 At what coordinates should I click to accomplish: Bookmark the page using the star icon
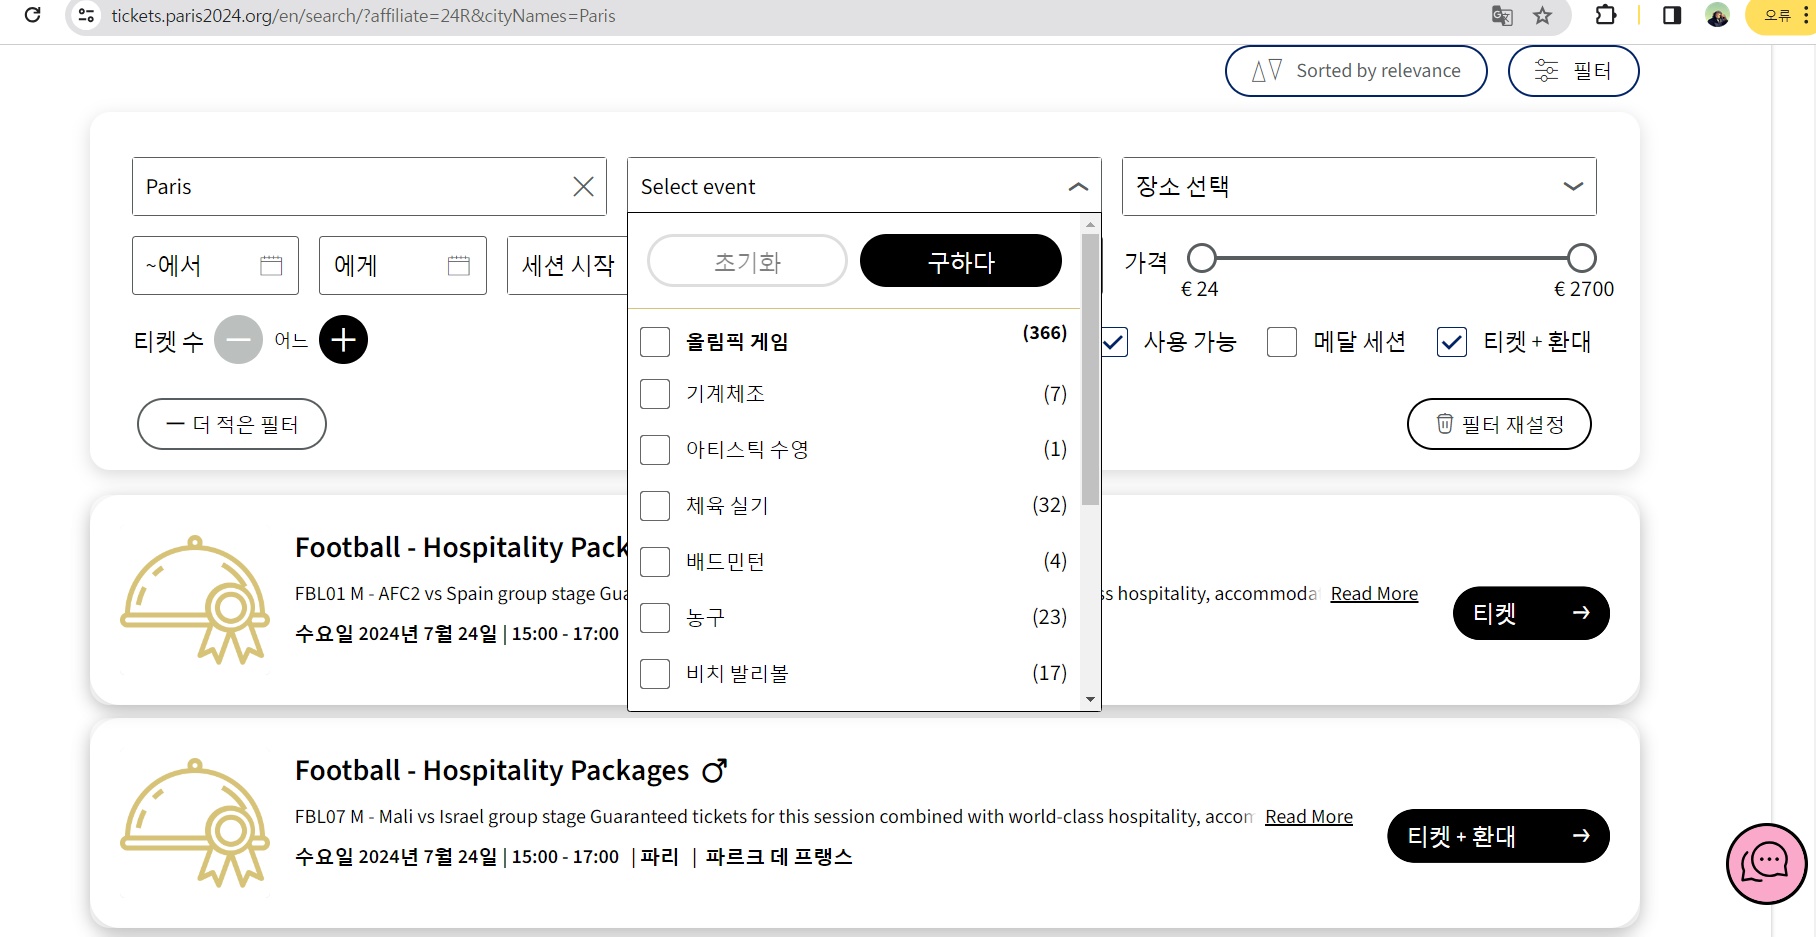point(1542,16)
